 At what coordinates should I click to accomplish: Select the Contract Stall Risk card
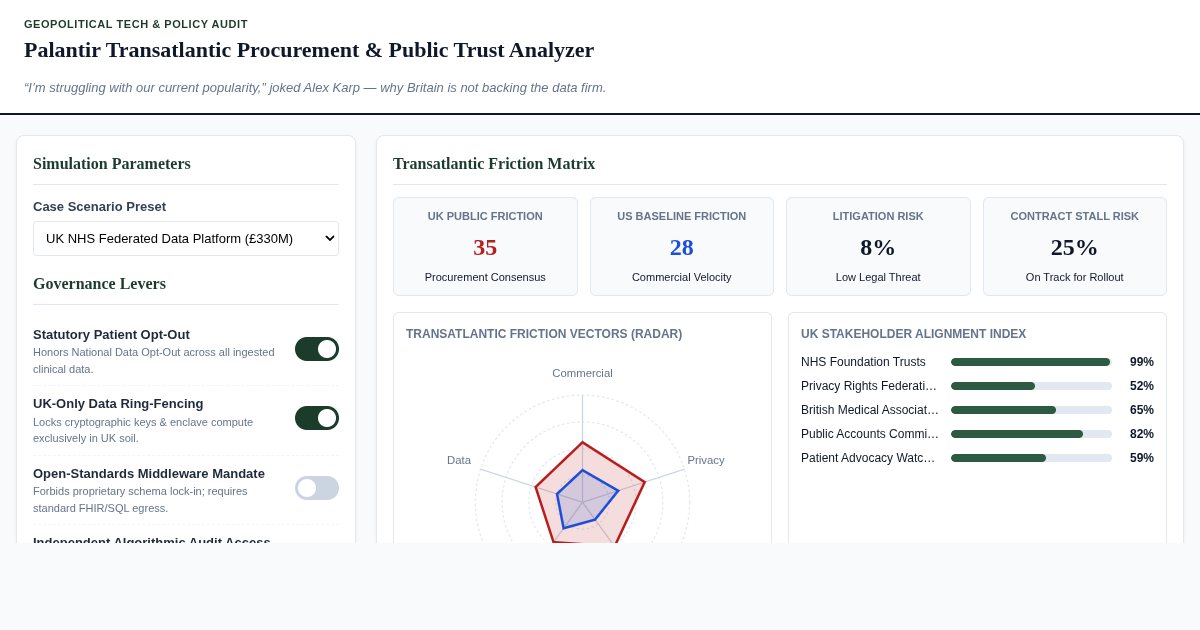point(1075,246)
